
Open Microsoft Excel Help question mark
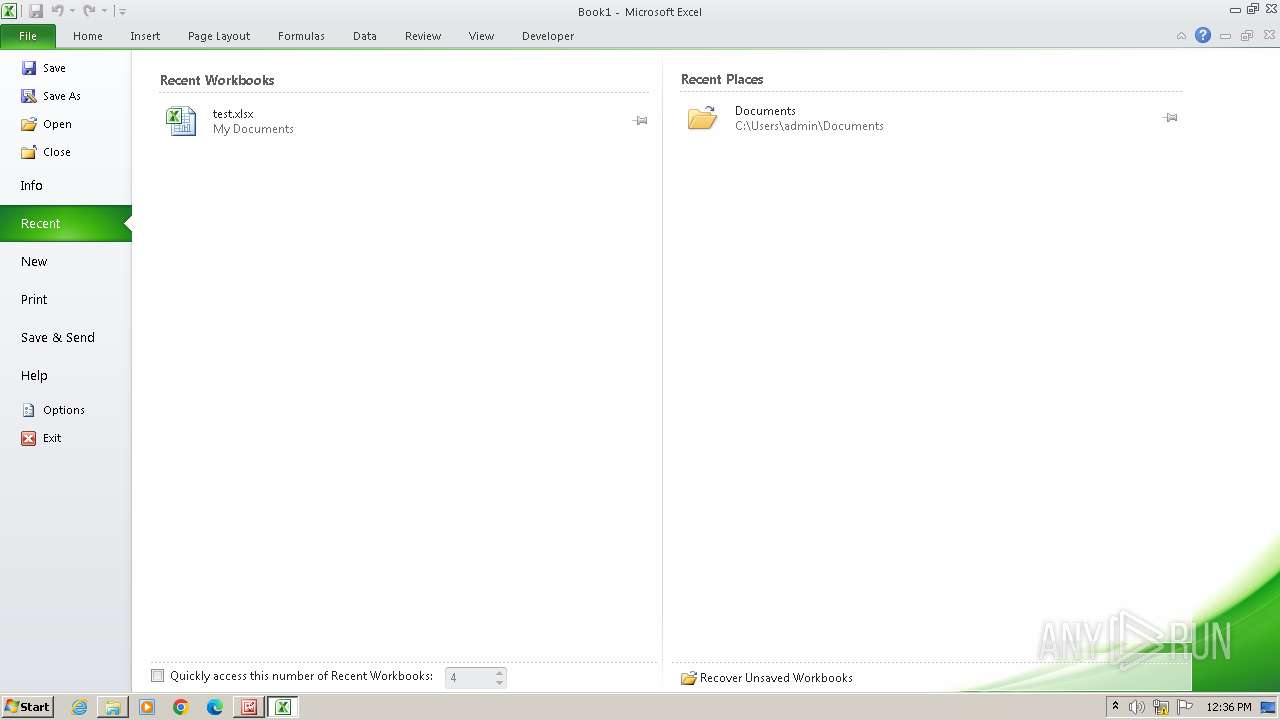tap(1203, 36)
